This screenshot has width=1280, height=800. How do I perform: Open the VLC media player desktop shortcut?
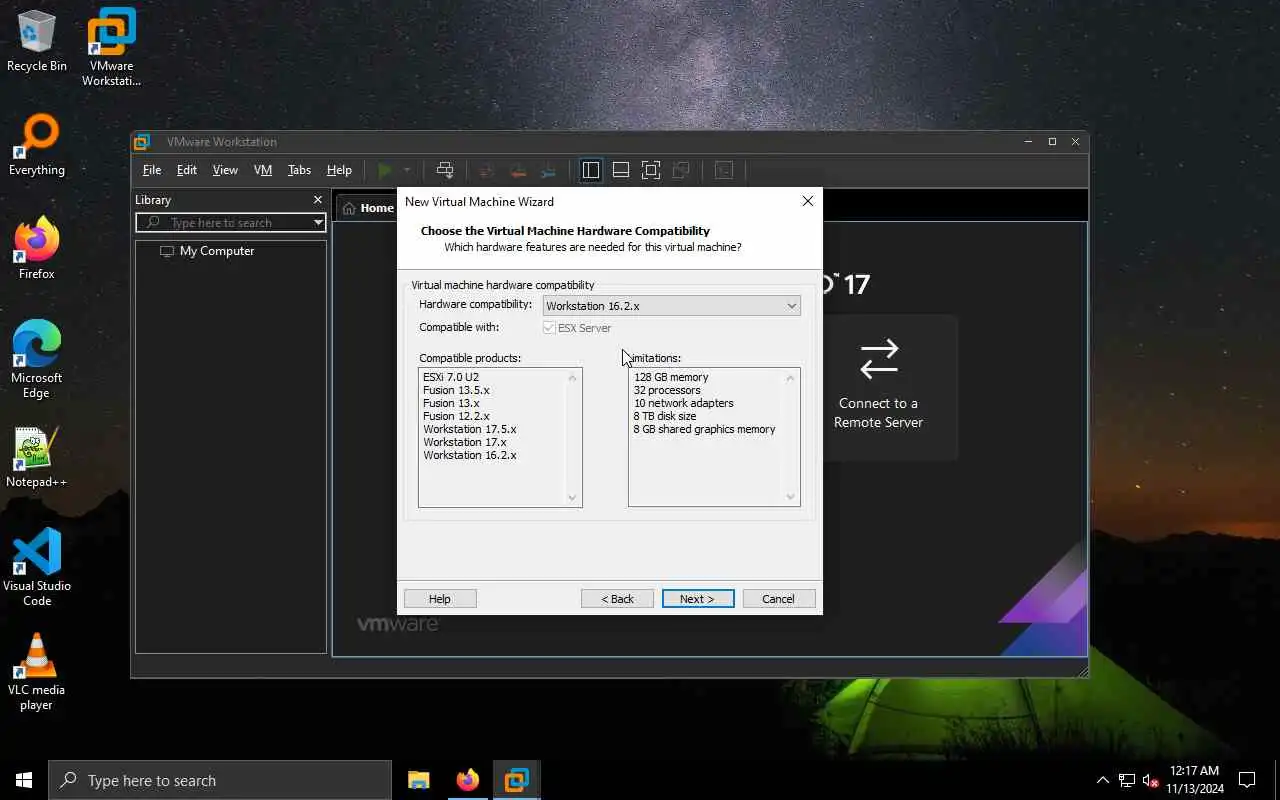click(x=37, y=671)
